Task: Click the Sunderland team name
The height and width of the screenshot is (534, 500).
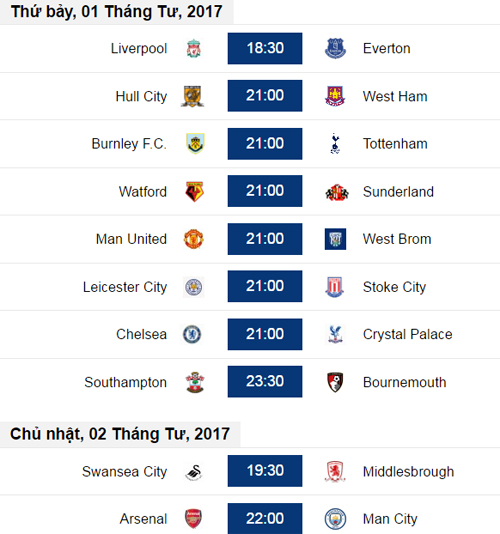Action: [398, 192]
